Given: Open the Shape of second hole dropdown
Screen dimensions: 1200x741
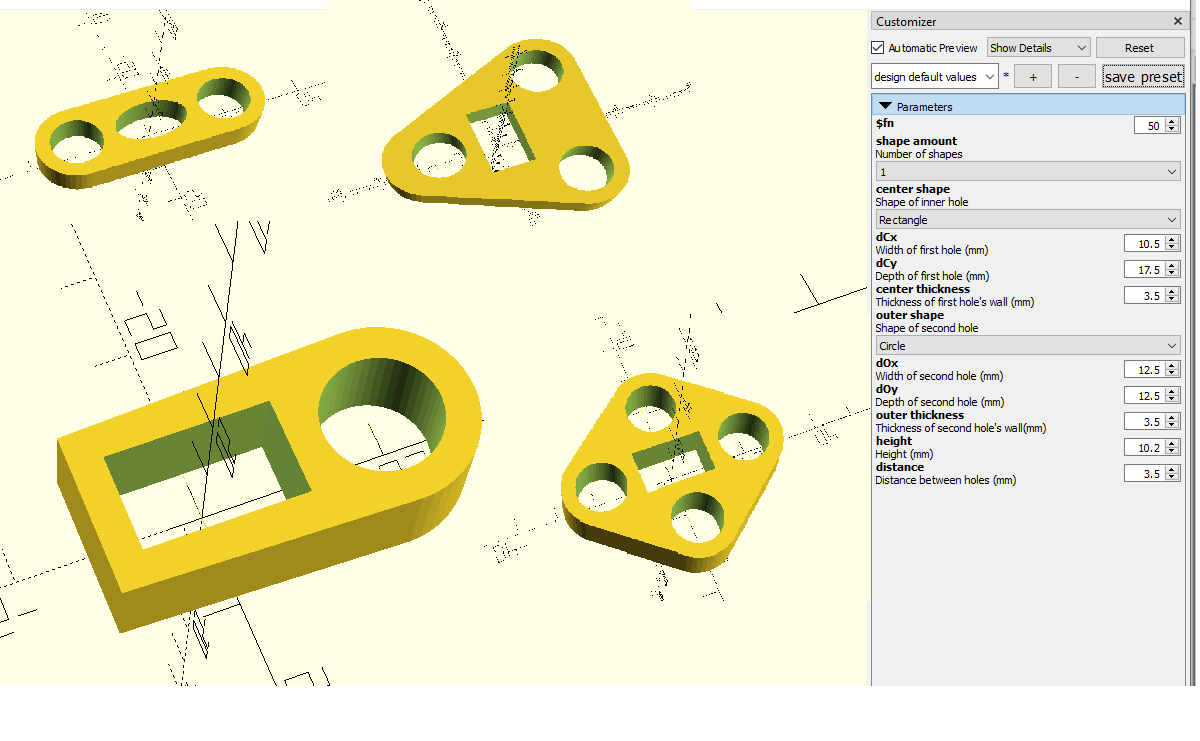Looking at the screenshot, I should coord(1028,346).
